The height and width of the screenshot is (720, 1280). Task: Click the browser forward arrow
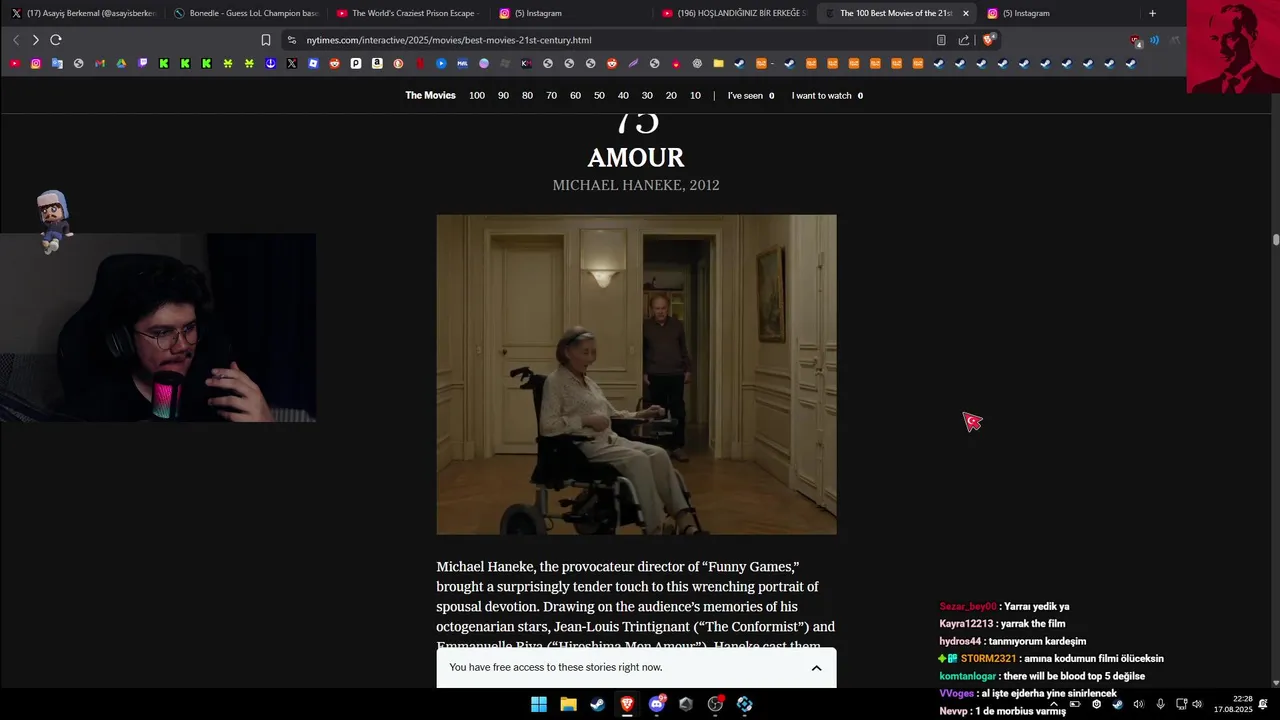(35, 40)
